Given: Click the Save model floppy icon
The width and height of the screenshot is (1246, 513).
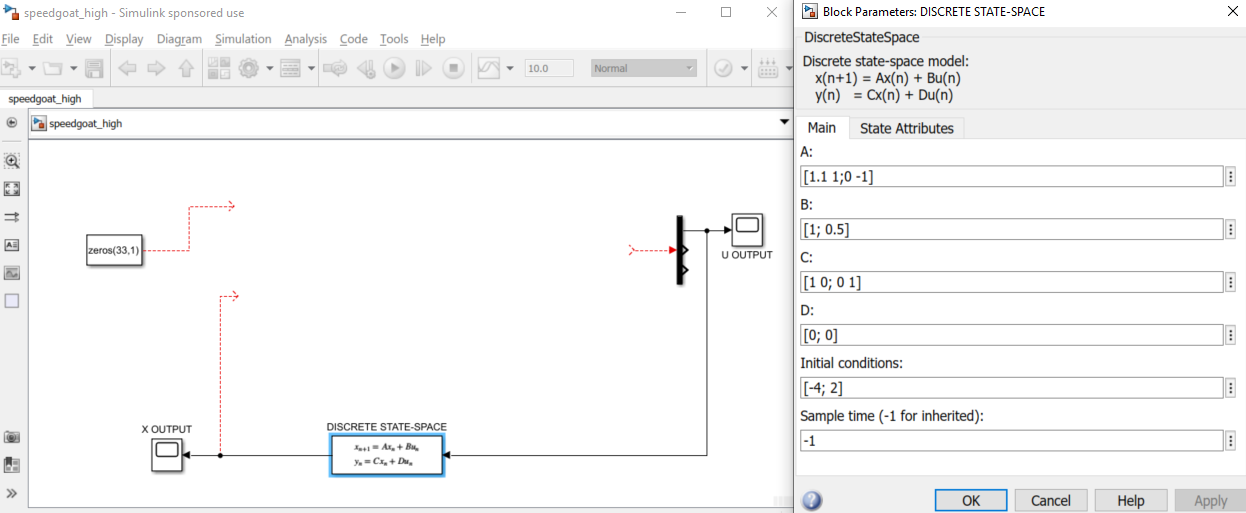Looking at the screenshot, I should pos(94,69).
